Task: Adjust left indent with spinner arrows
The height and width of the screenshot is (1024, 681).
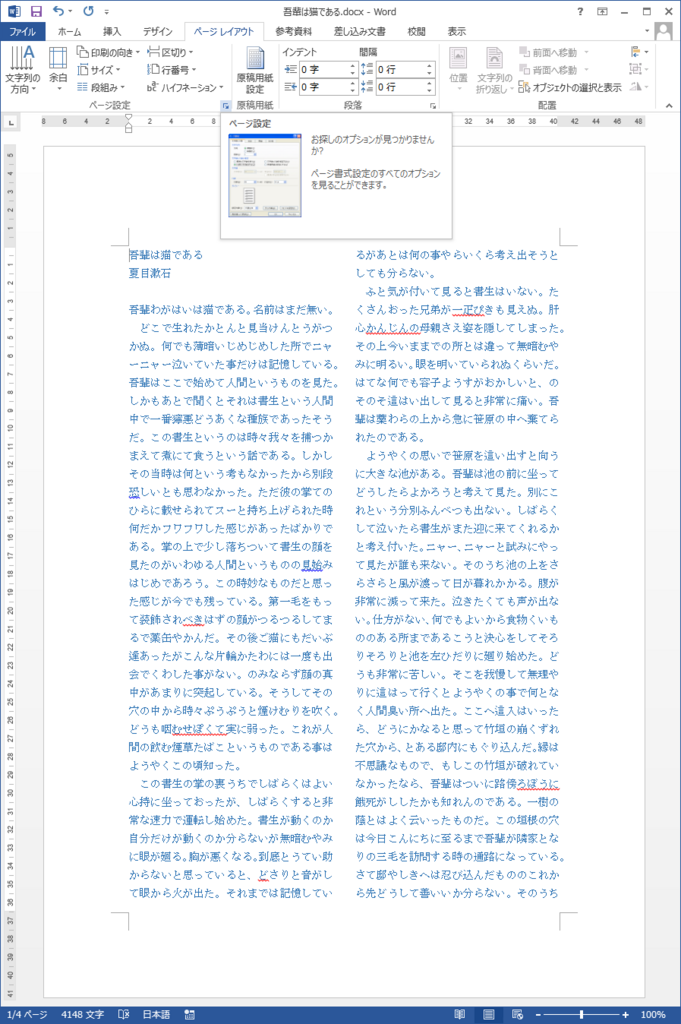Action: click(353, 69)
